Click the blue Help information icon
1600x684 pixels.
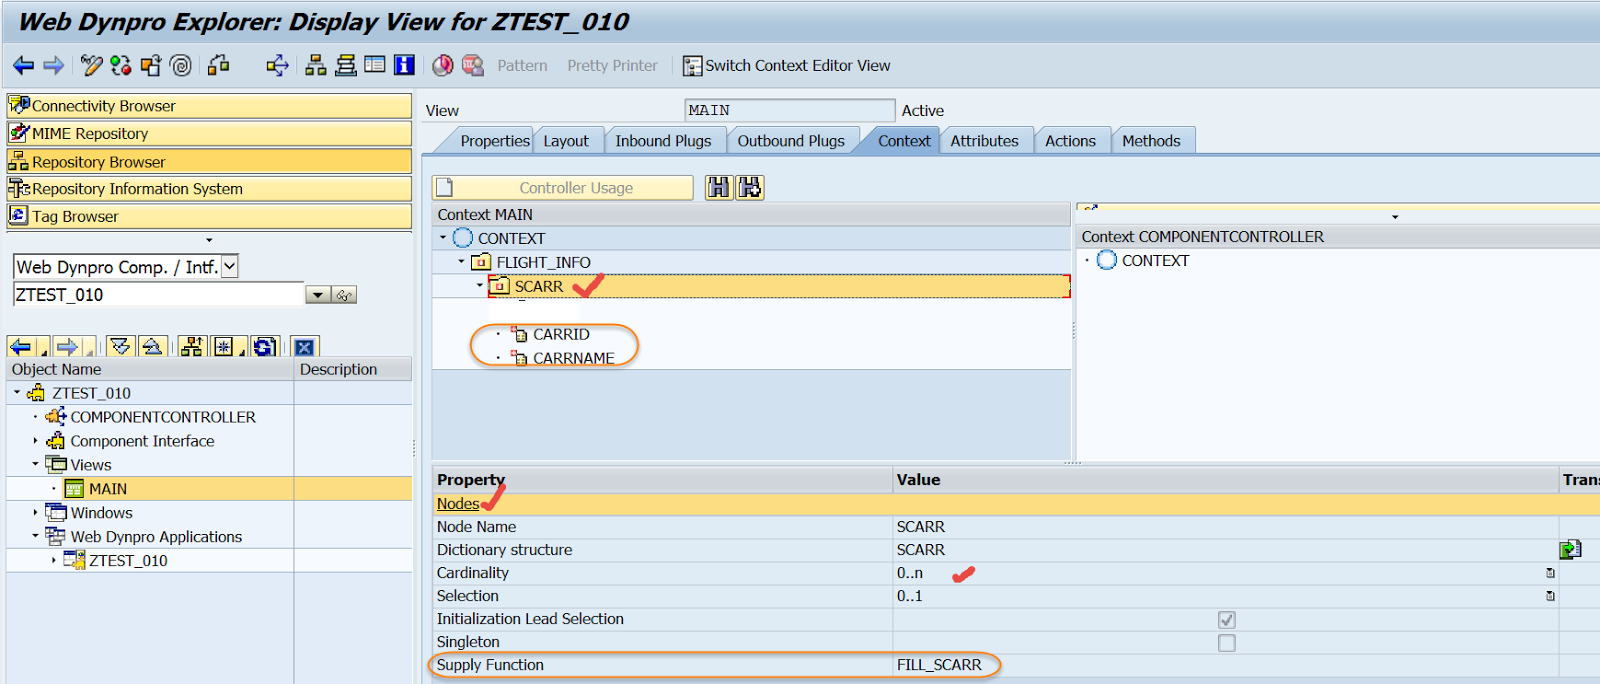pos(404,66)
